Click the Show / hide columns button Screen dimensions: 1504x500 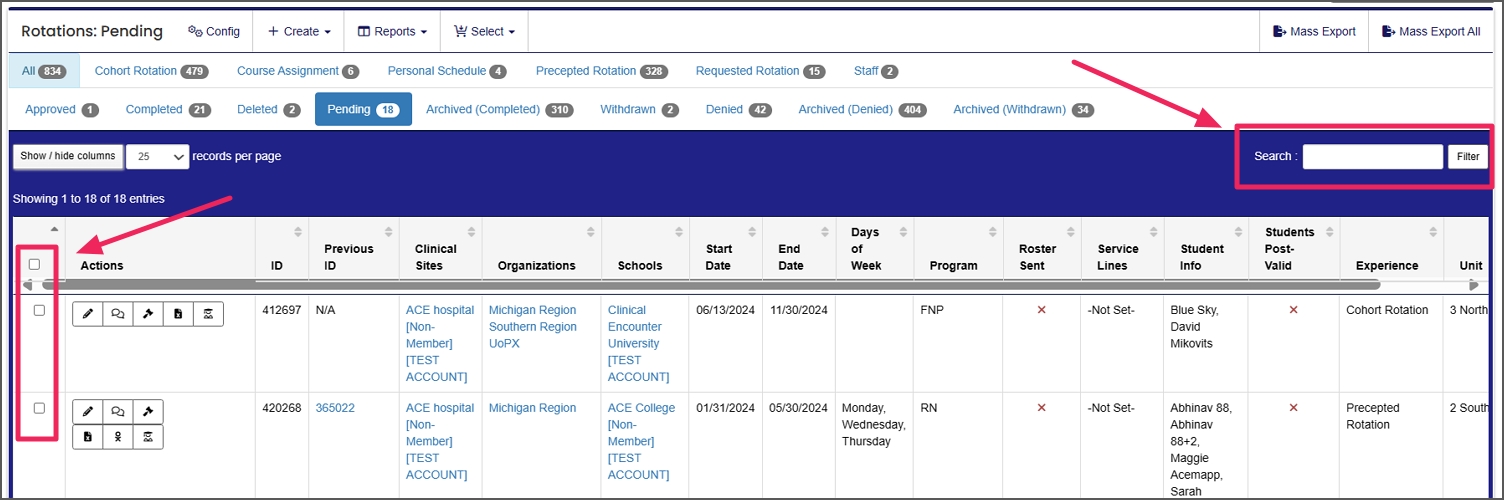(x=68, y=156)
